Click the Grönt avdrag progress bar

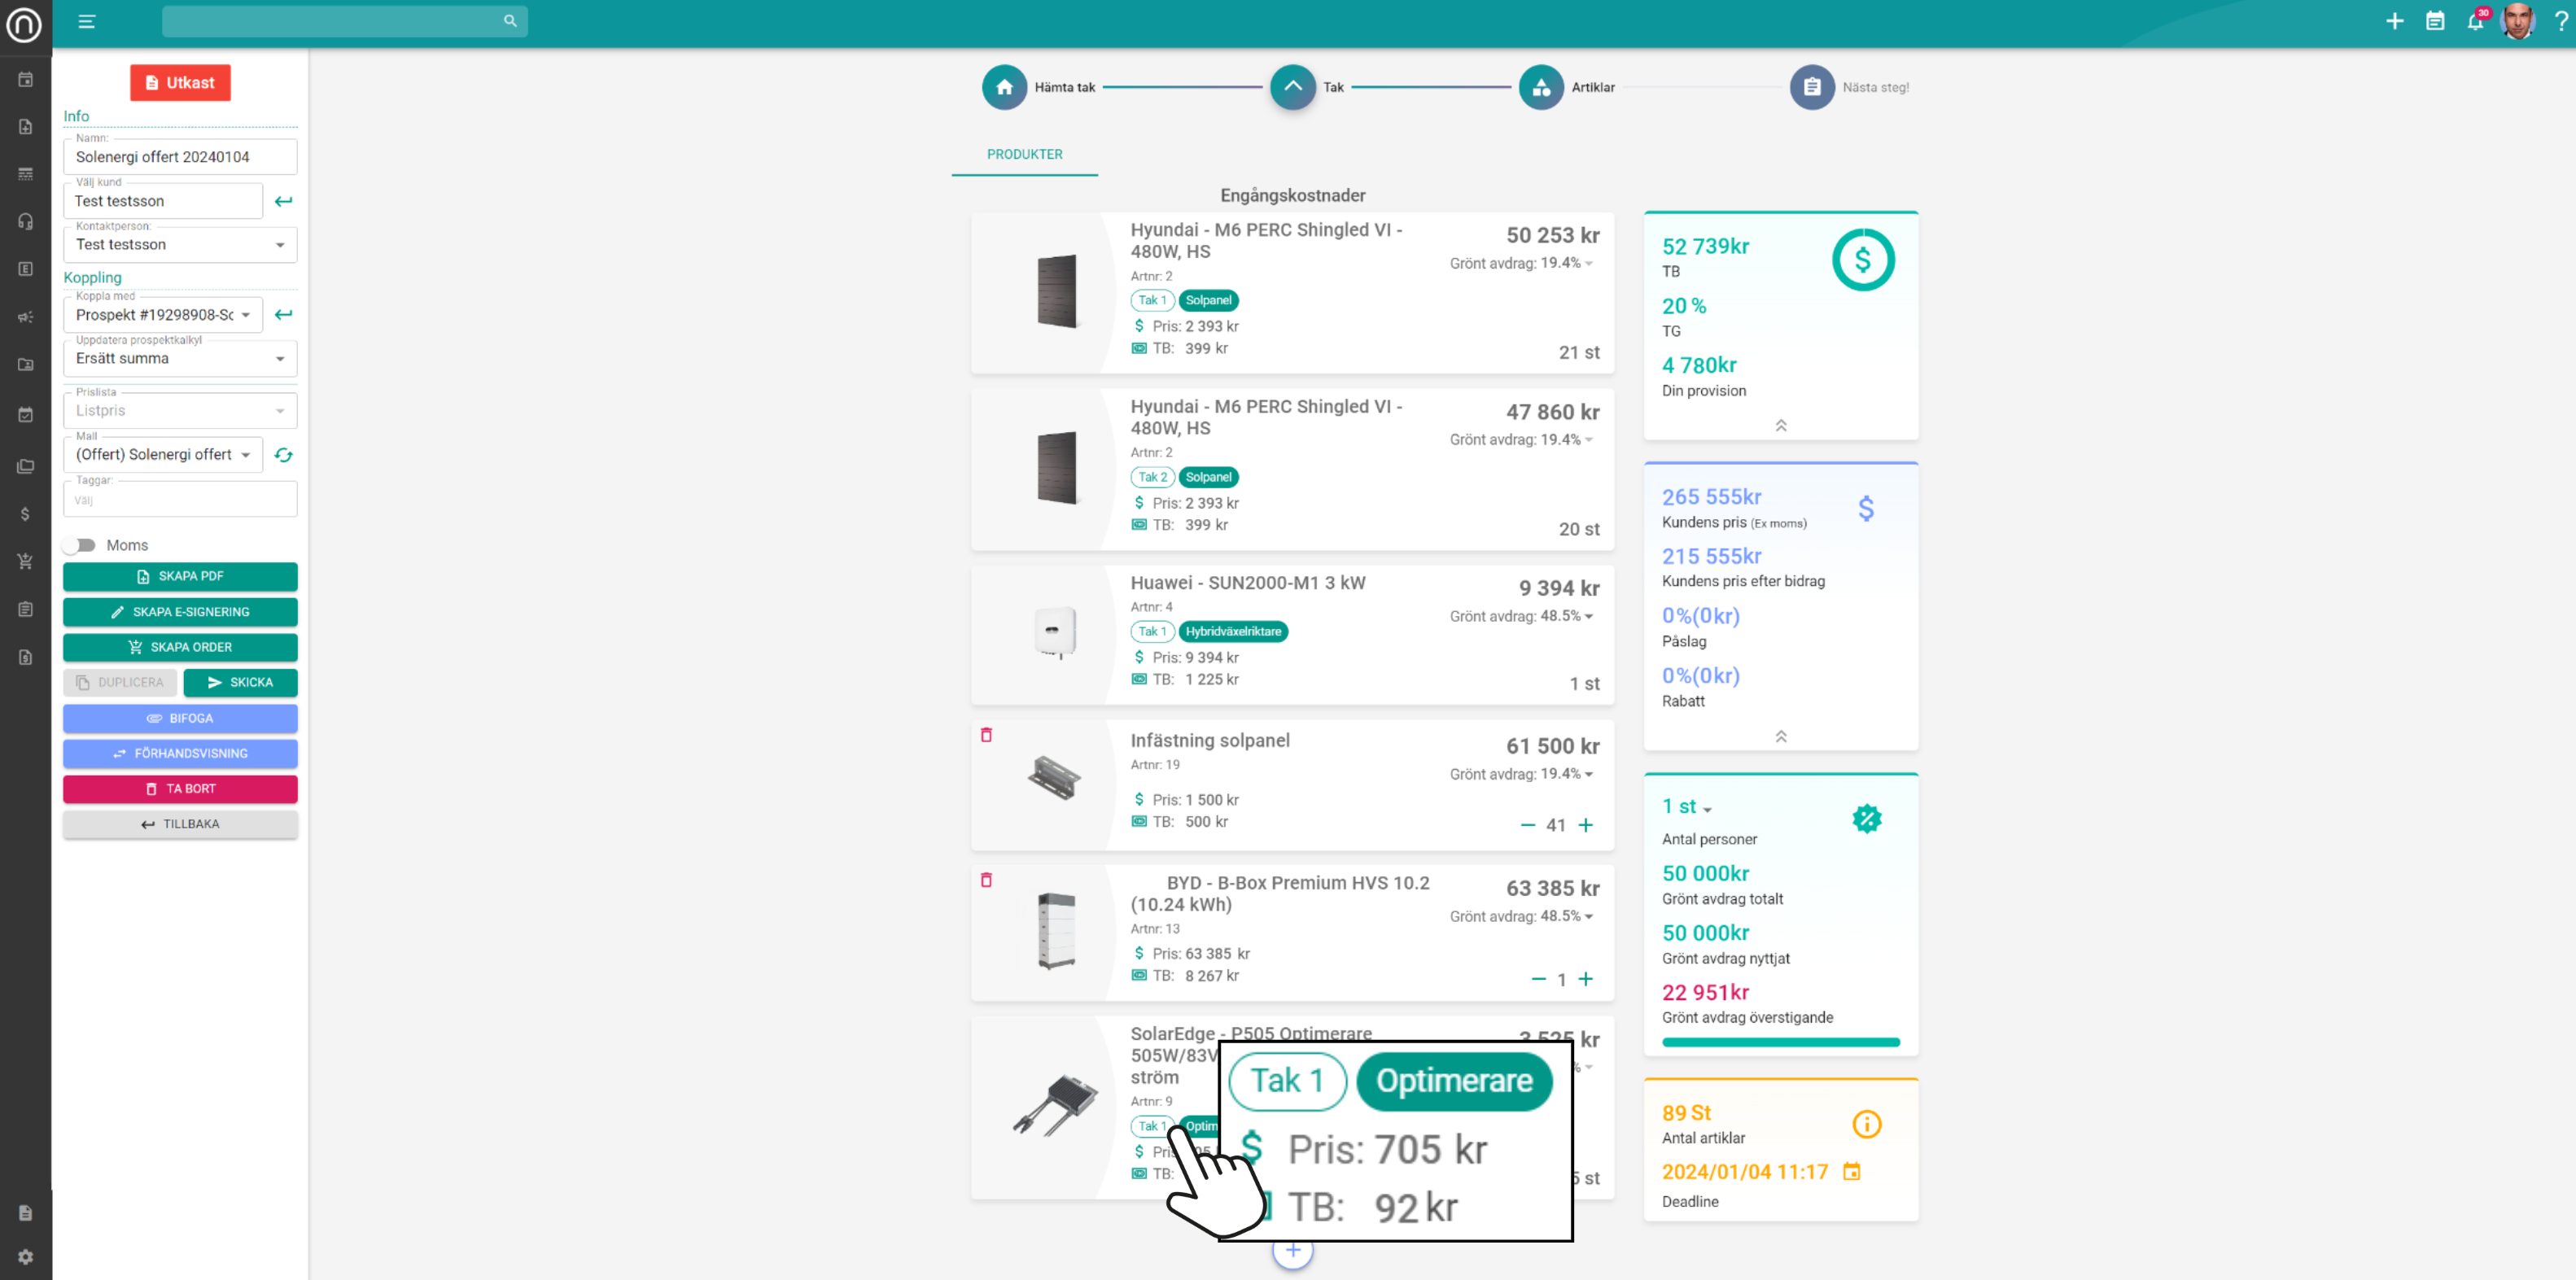(x=1780, y=1042)
